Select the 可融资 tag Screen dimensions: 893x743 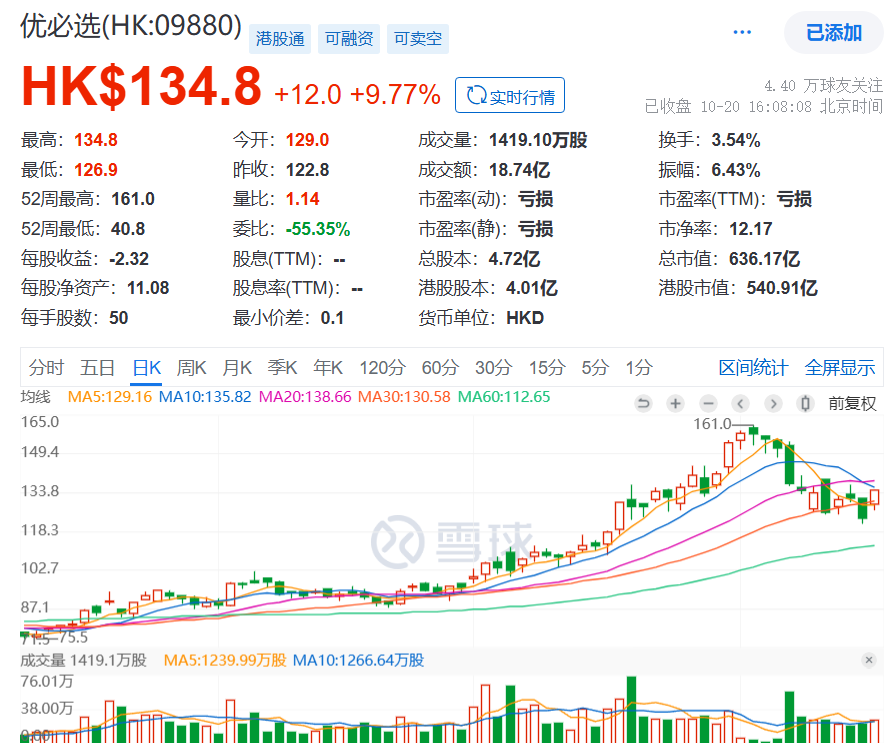point(349,39)
